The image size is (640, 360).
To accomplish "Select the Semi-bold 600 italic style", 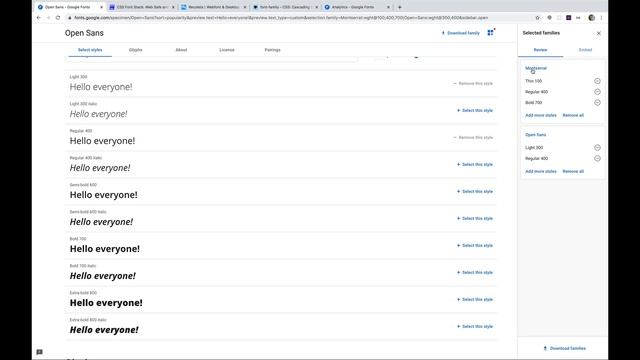I will pos(475,218).
